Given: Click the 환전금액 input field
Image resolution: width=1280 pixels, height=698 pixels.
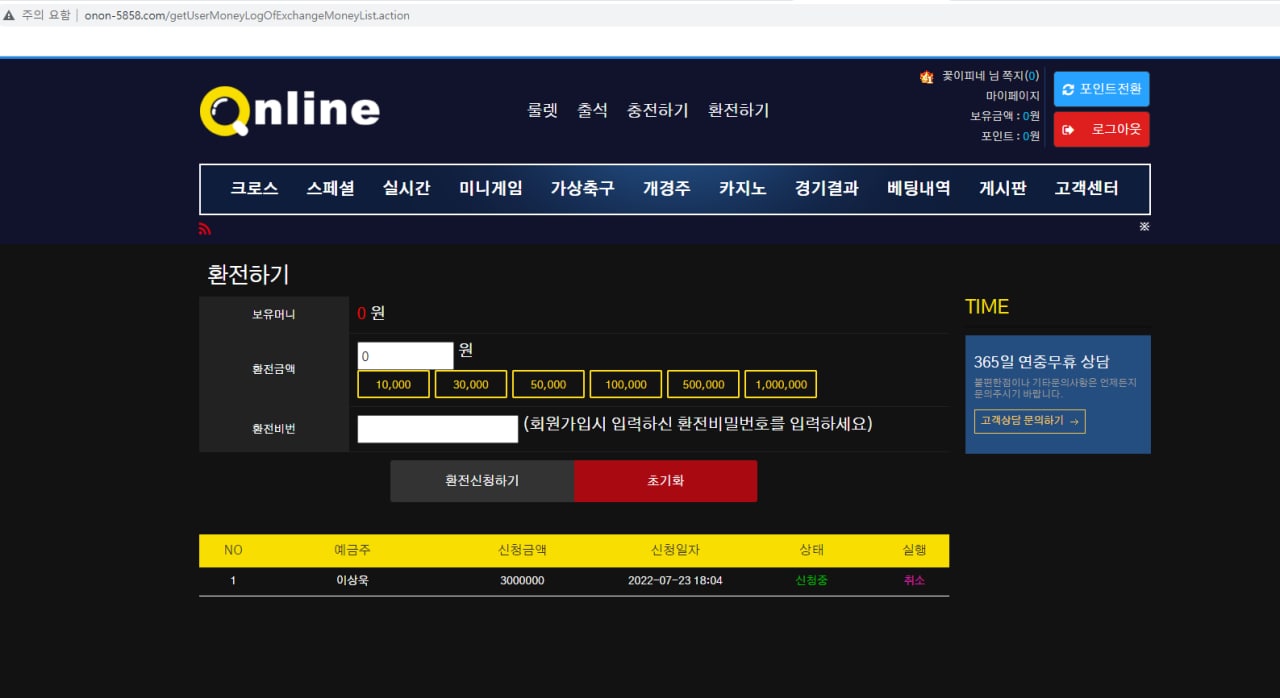Looking at the screenshot, I should click(405, 356).
